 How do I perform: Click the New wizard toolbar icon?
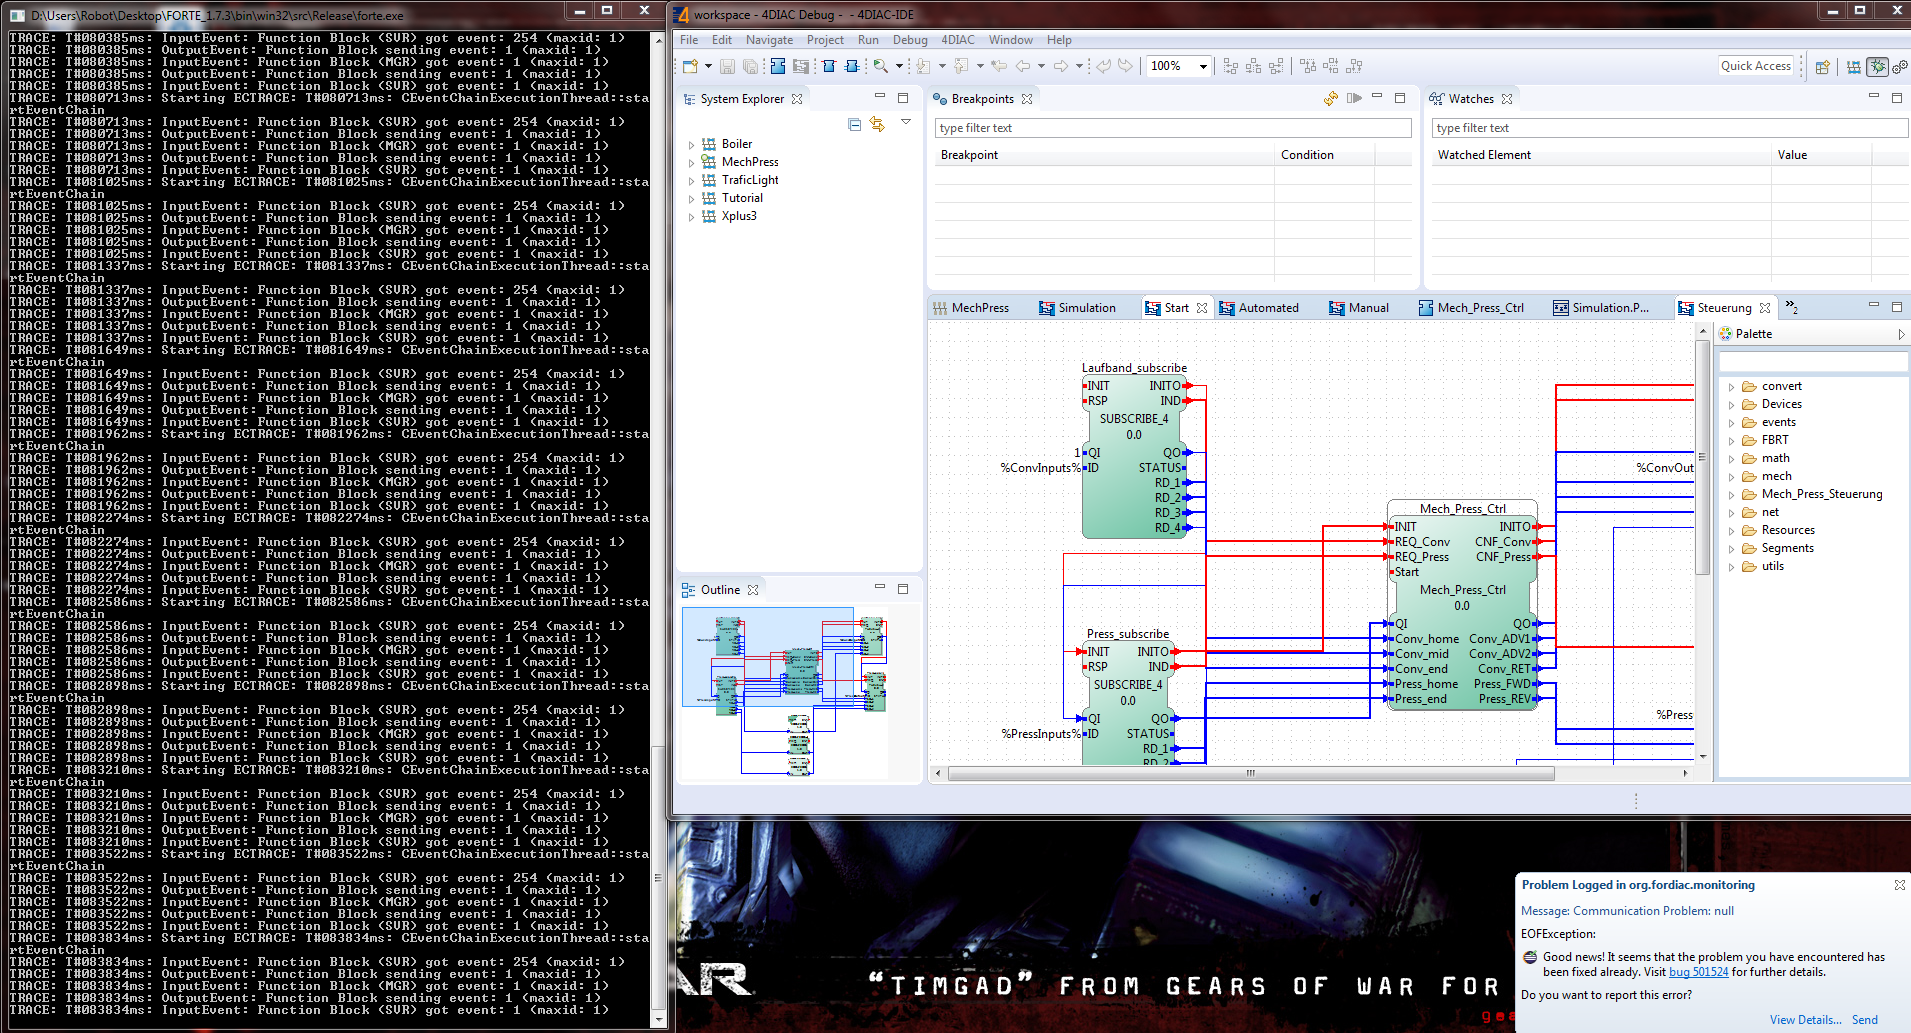tap(690, 66)
